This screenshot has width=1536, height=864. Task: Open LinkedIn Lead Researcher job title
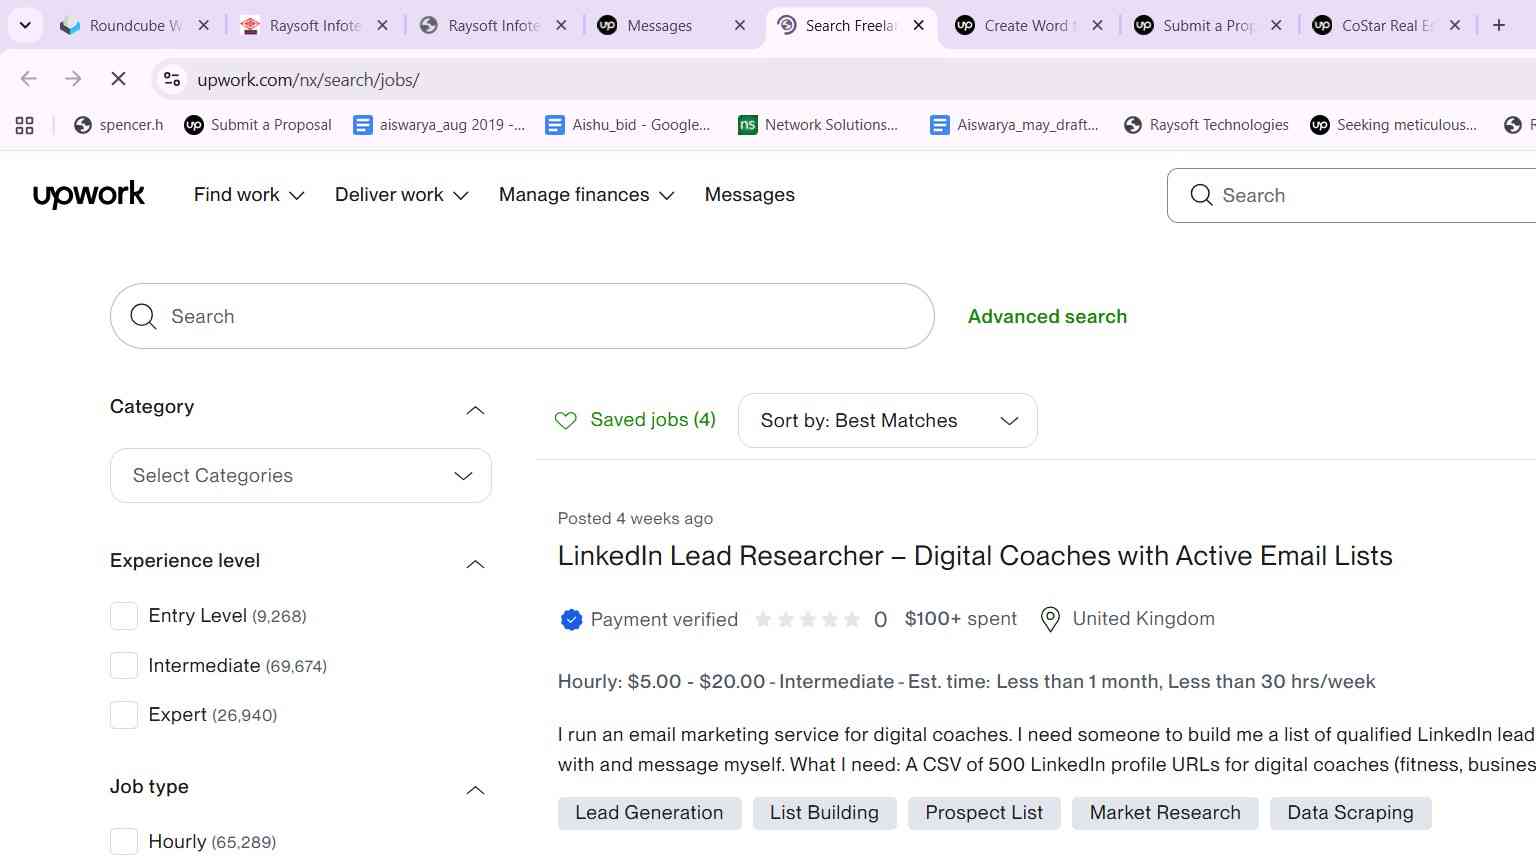[975, 556]
